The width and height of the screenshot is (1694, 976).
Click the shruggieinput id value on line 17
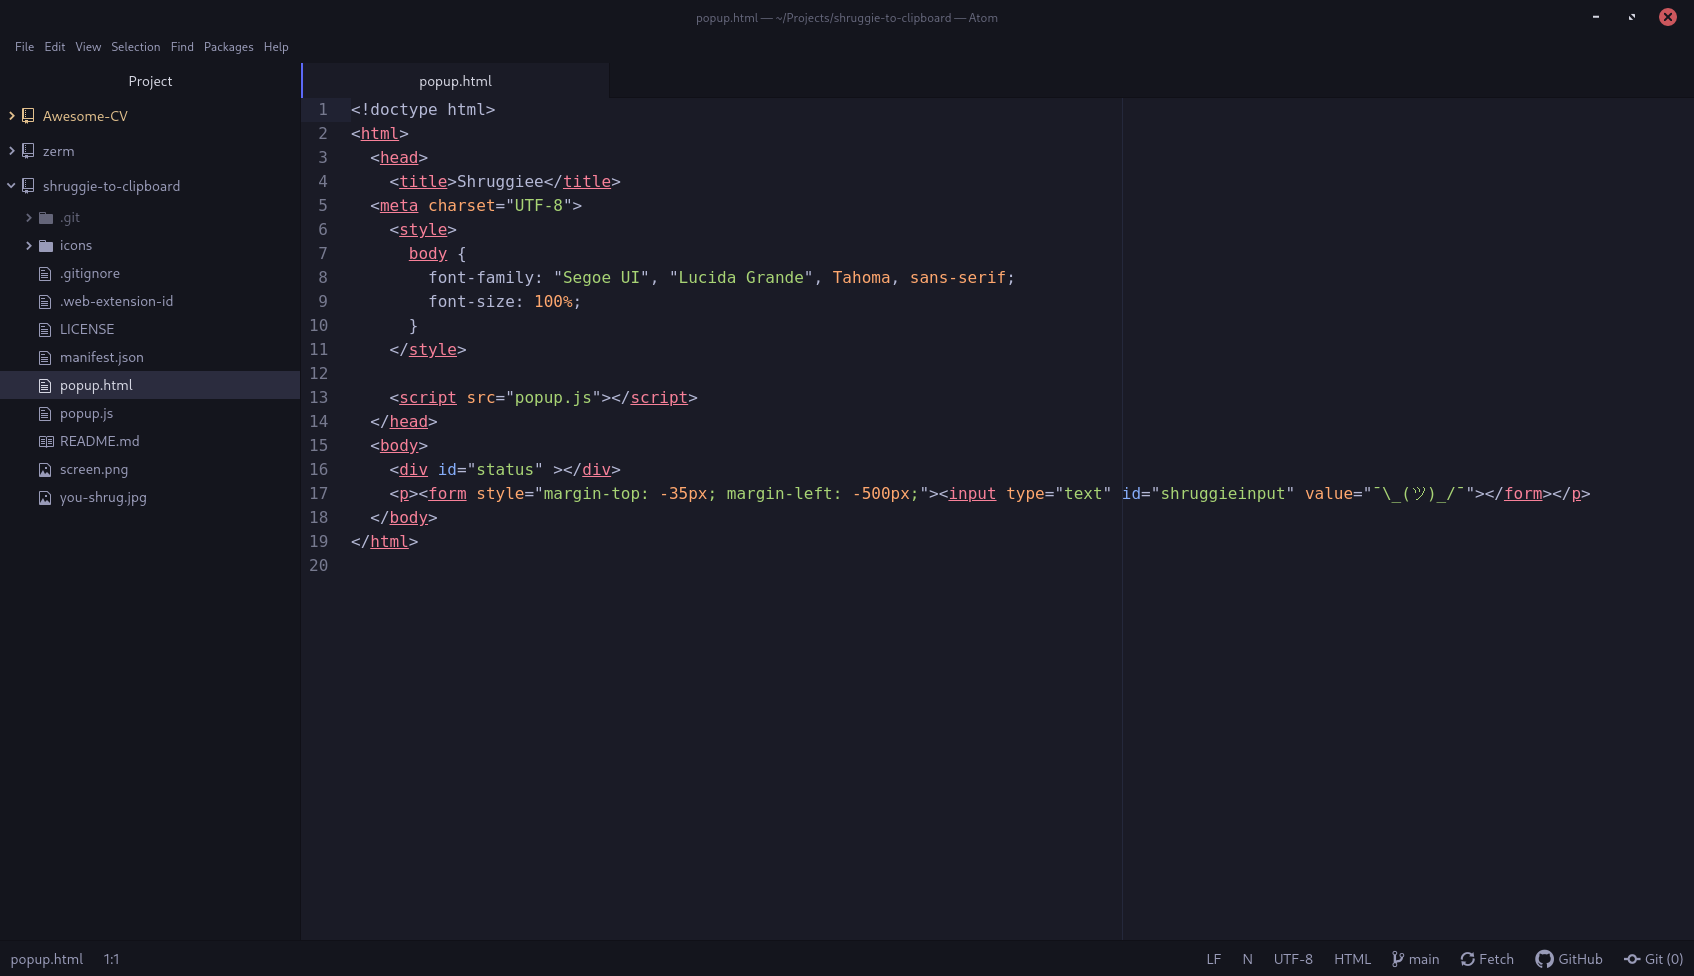pos(1223,493)
